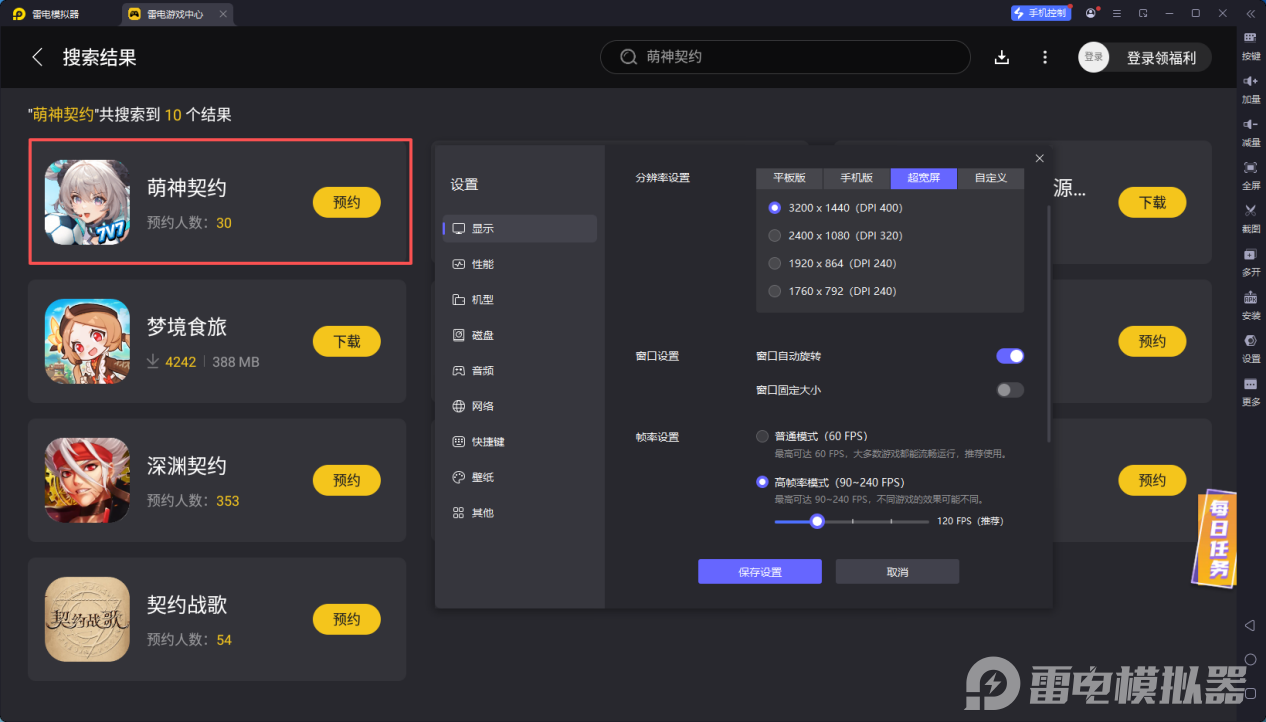The image size is (1266, 722).
Task: Open the download manager icon in header
Action: pos(1002,57)
